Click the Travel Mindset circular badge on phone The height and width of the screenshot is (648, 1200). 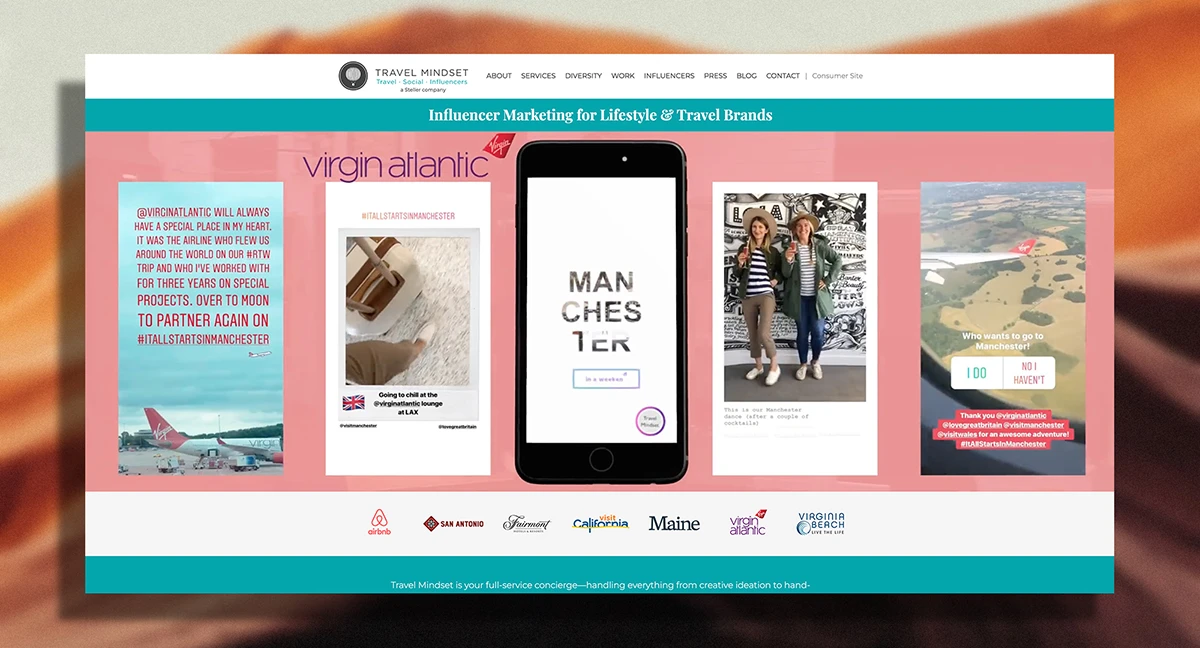[650, 421]
